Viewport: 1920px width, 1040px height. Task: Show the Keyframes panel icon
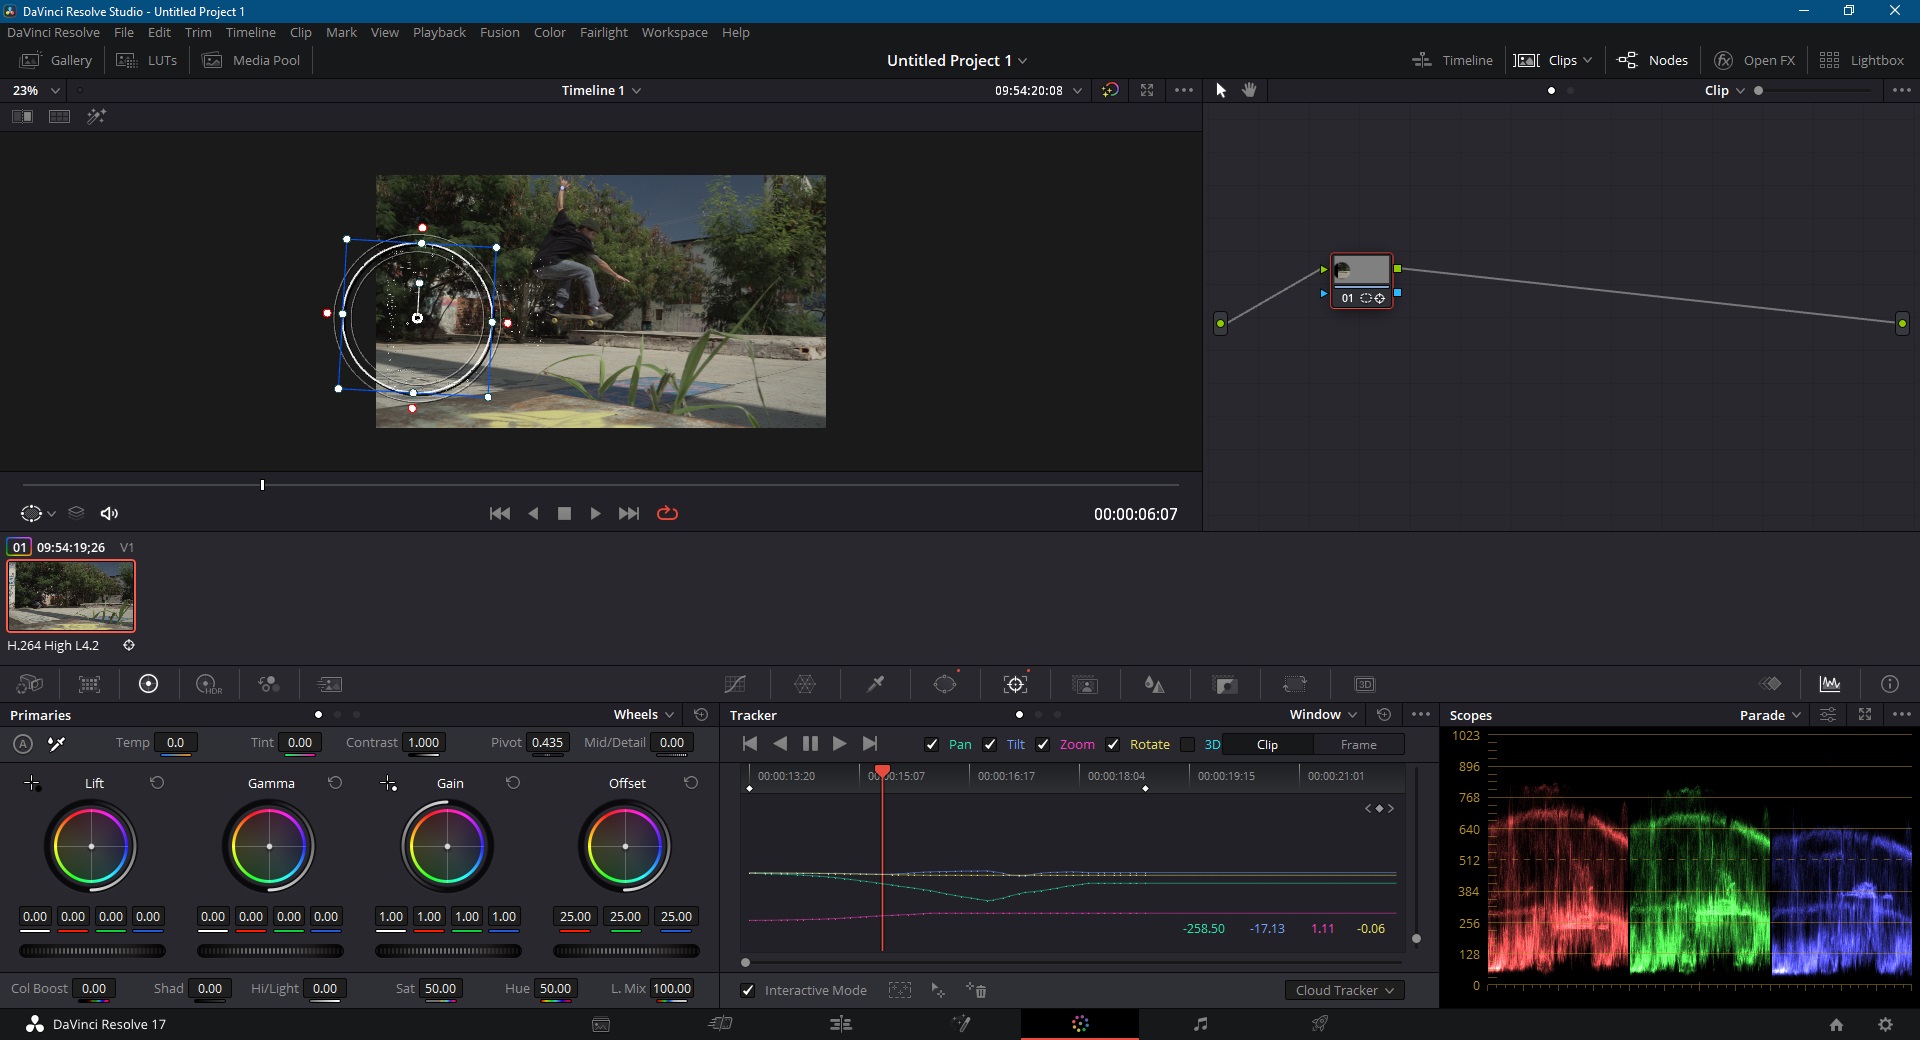1770,684
